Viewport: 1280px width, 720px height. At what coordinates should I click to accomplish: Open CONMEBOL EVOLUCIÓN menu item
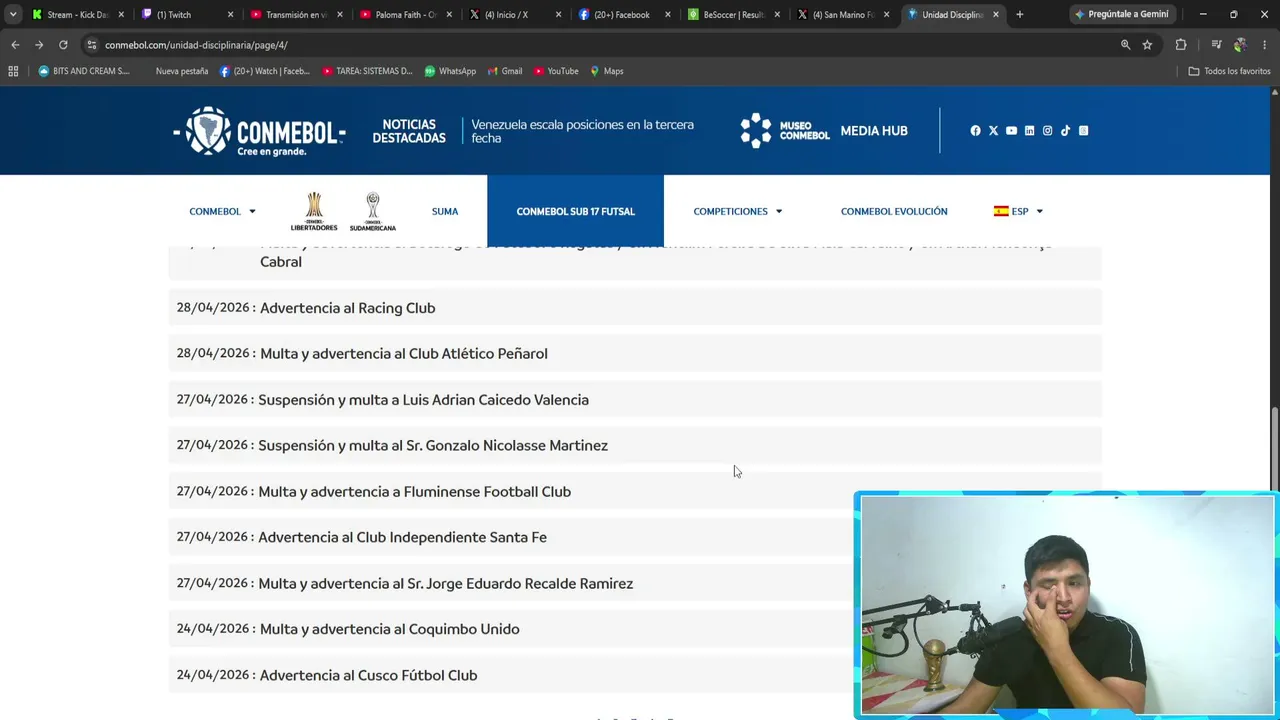tap(894, 211)
